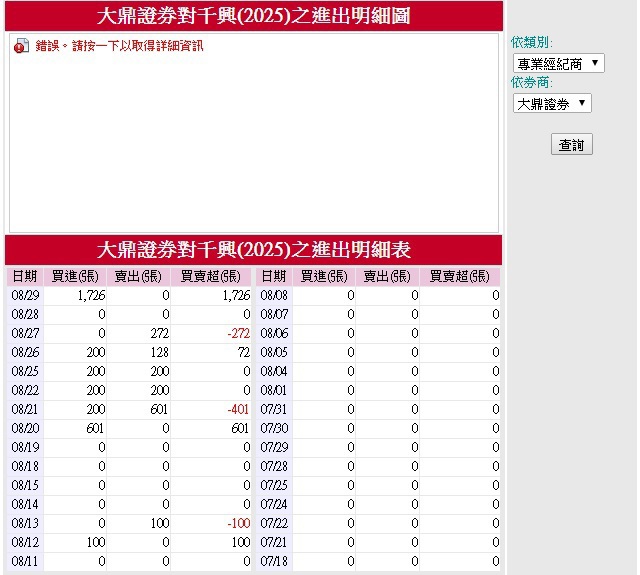Screen dimensions: 640x575
Task: Click the -100 net value on 08/13
Action: 238,523
